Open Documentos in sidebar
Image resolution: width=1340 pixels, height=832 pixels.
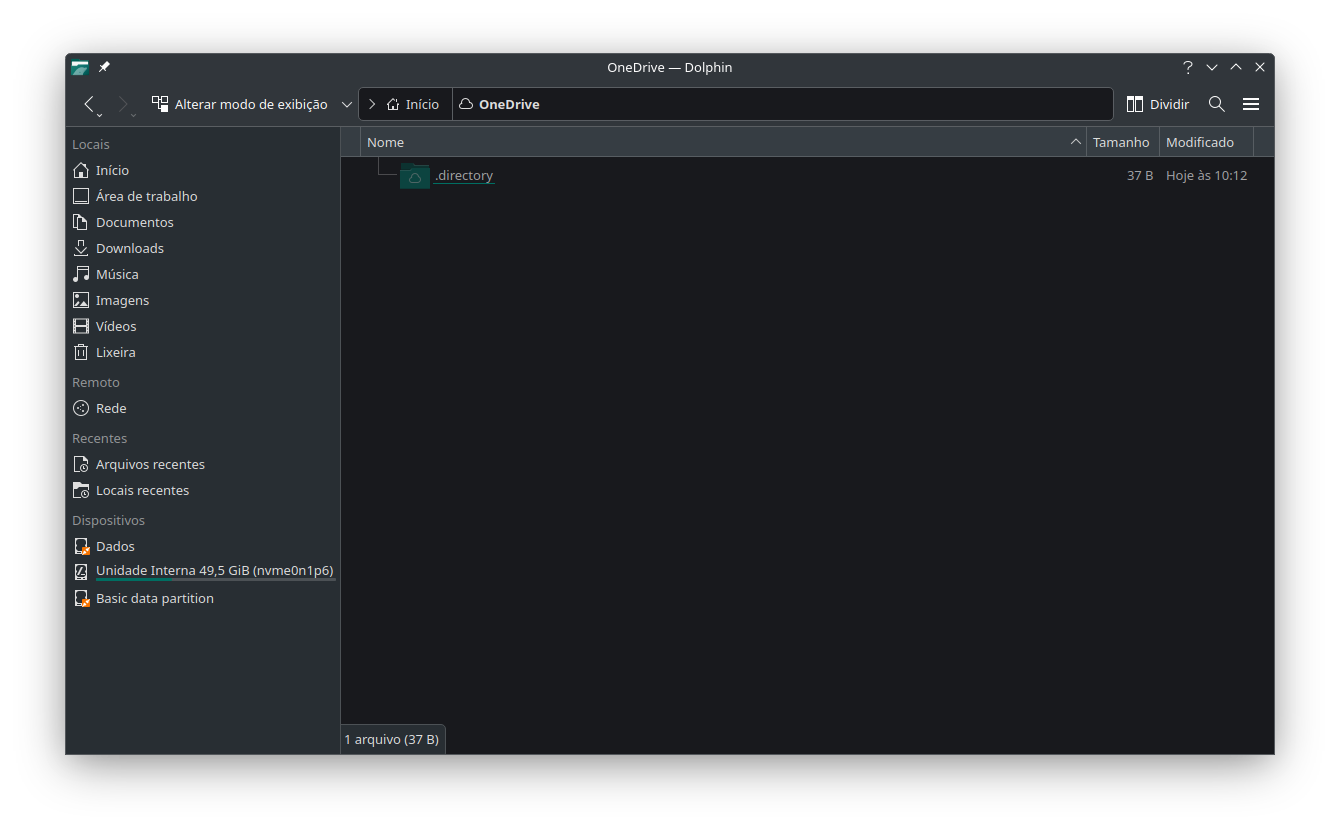pyautogui.click(x=203, y=222)
